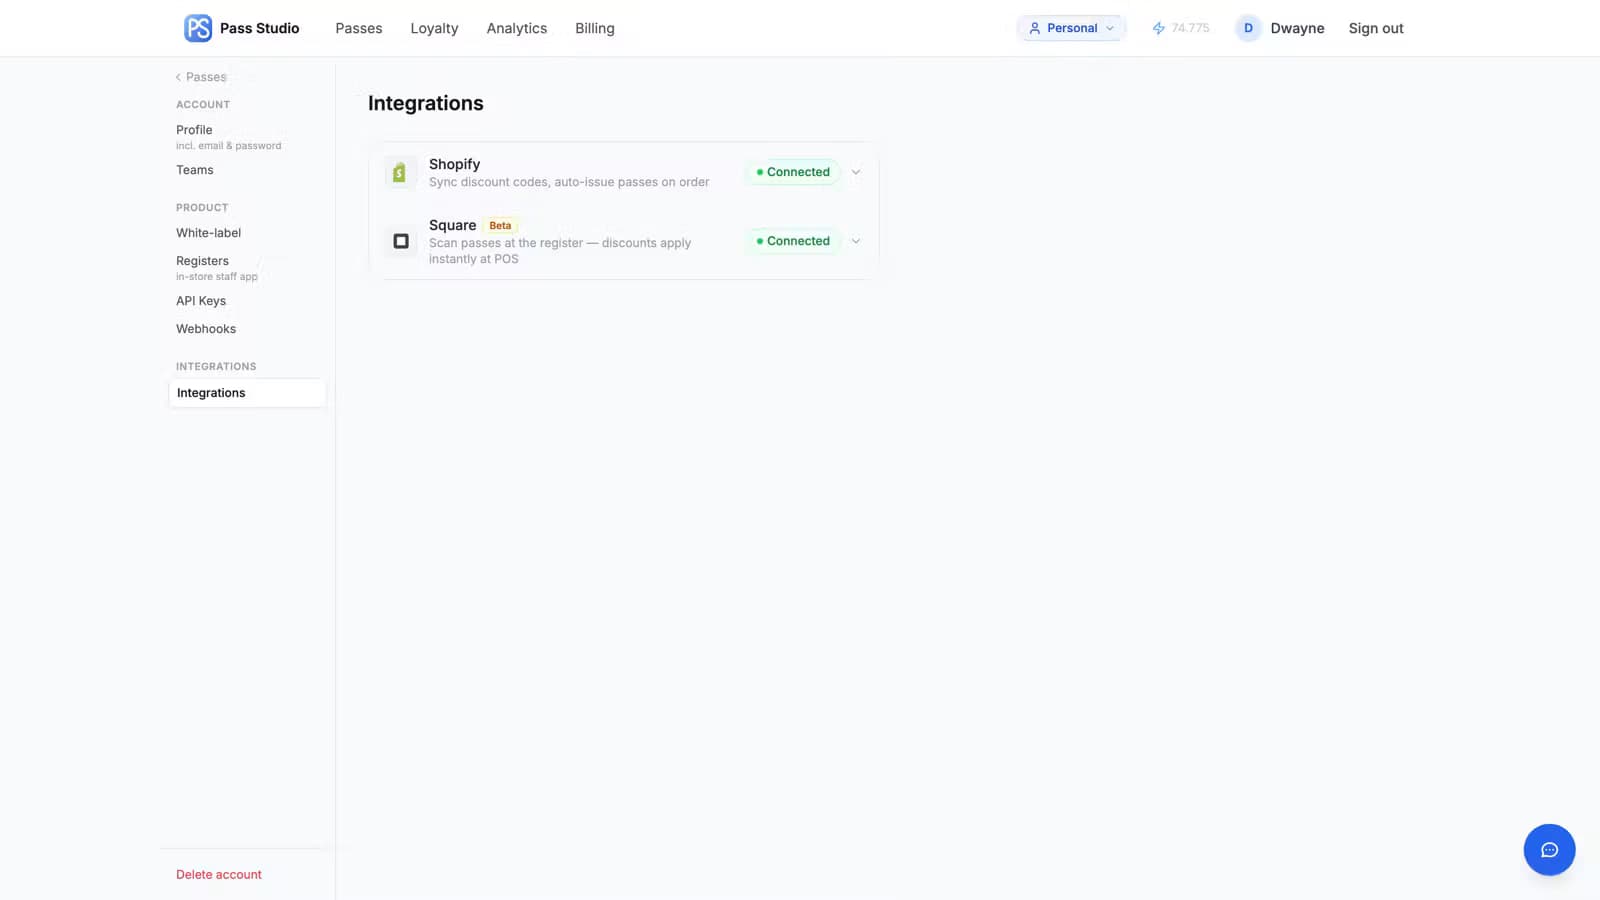Open the Billing top menu

point(595,28)
